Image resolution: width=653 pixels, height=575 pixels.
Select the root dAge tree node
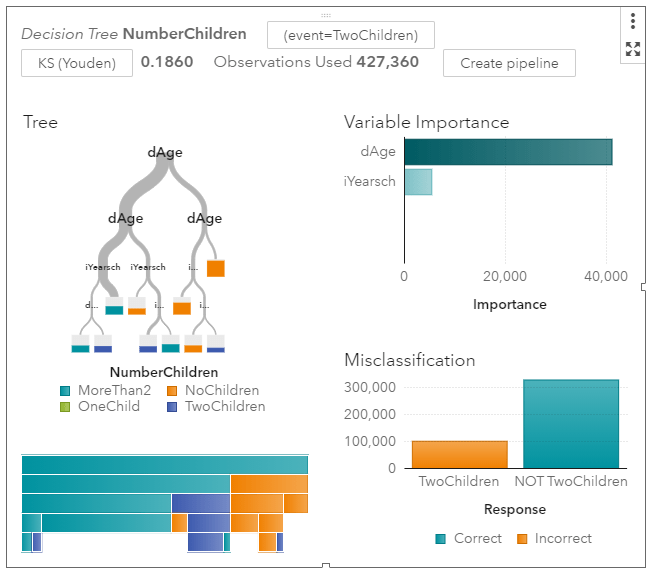tap(165, 152)
